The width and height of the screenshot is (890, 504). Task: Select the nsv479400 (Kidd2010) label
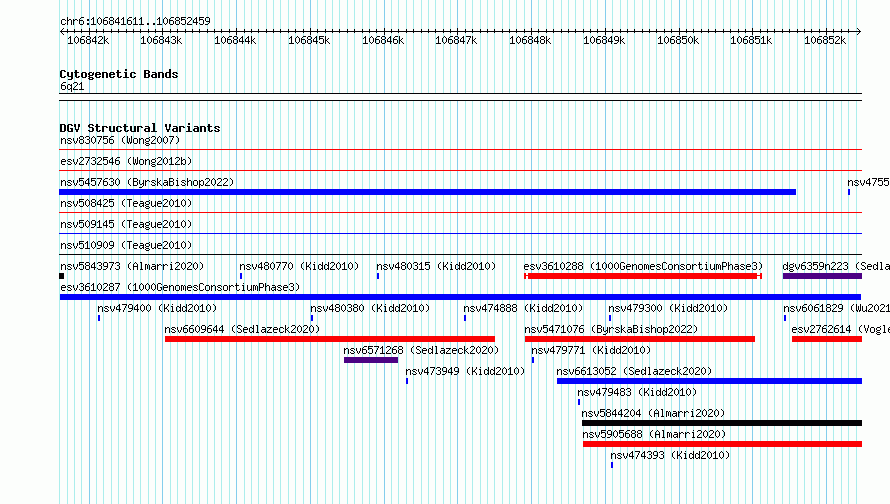(x=157, y=308)
